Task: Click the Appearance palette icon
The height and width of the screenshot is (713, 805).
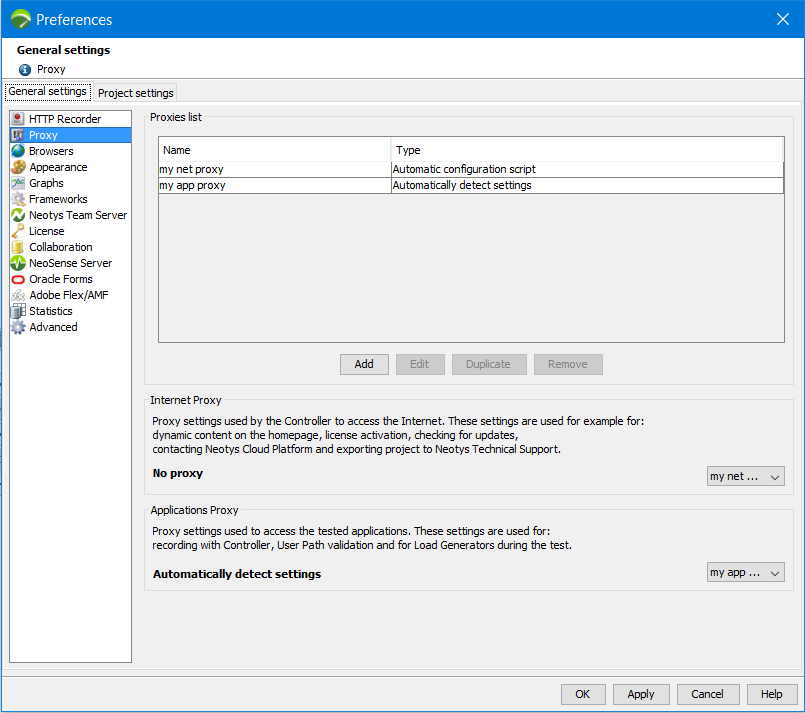Action: point(18,167)
